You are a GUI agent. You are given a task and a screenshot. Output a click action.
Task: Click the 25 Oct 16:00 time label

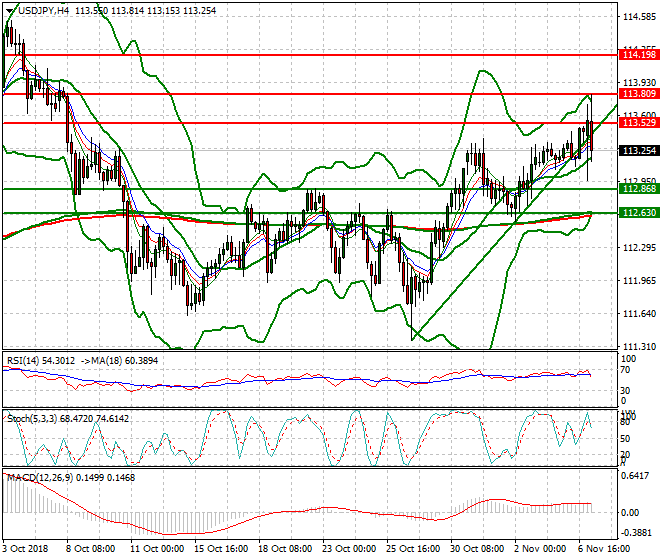point(413,549)
